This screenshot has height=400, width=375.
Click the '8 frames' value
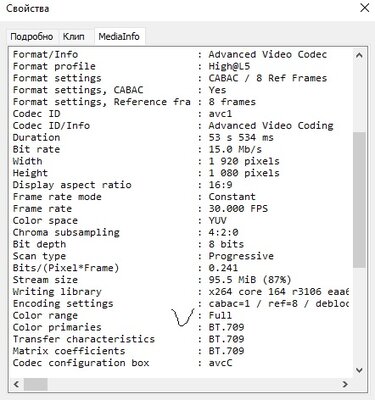(232, 102)
